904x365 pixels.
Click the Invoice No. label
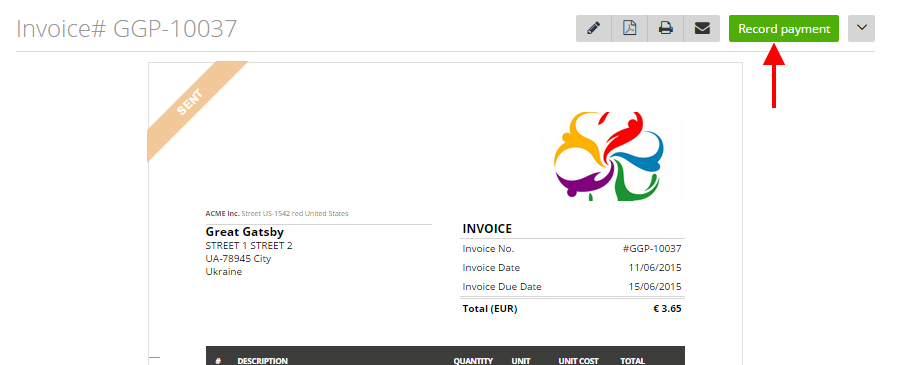click(x=488, y=249)
